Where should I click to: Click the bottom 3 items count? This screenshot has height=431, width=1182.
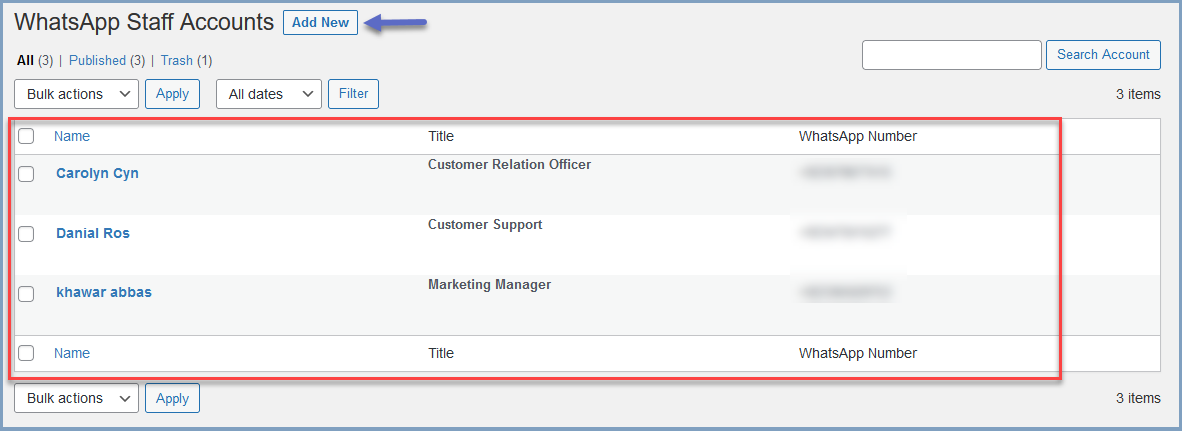pyautogui.click(x=1138, y=398)
